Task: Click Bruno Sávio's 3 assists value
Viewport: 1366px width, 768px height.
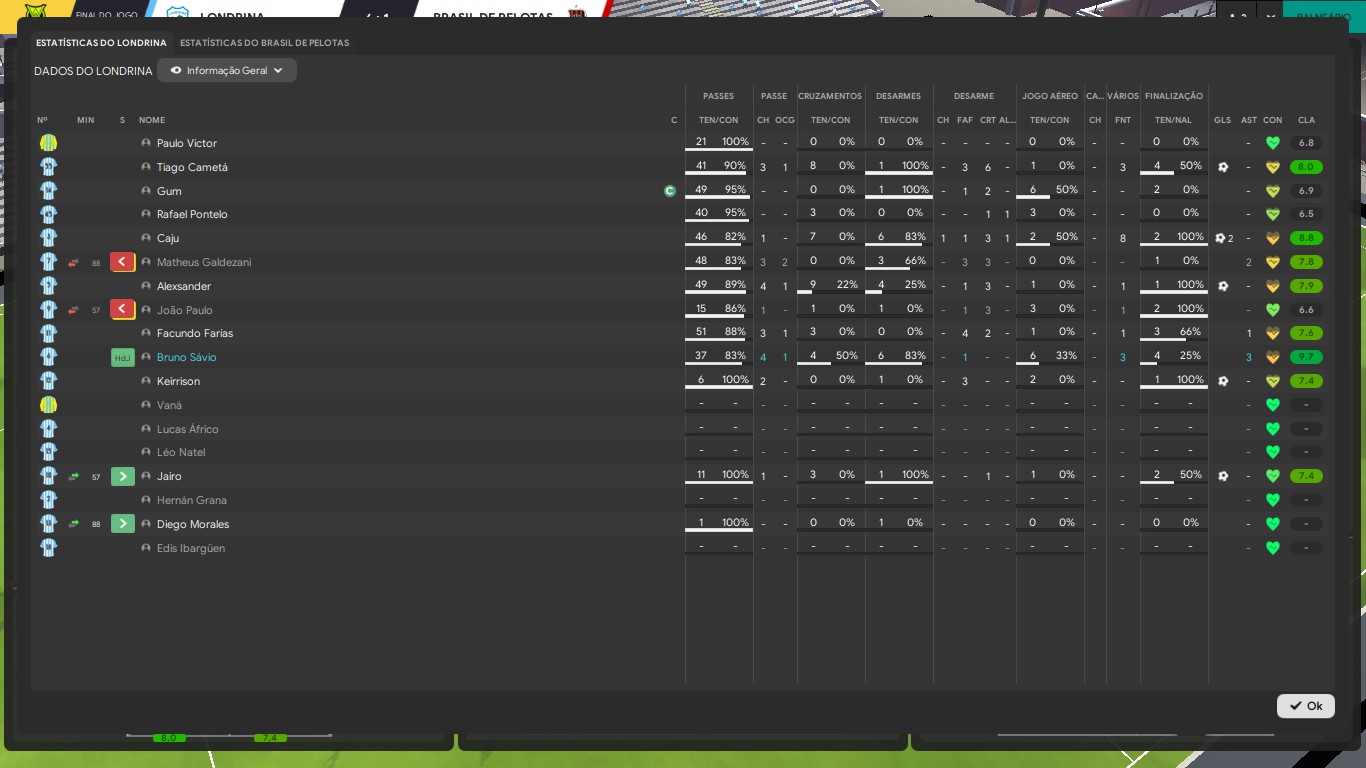Action: click(1248, 357)
